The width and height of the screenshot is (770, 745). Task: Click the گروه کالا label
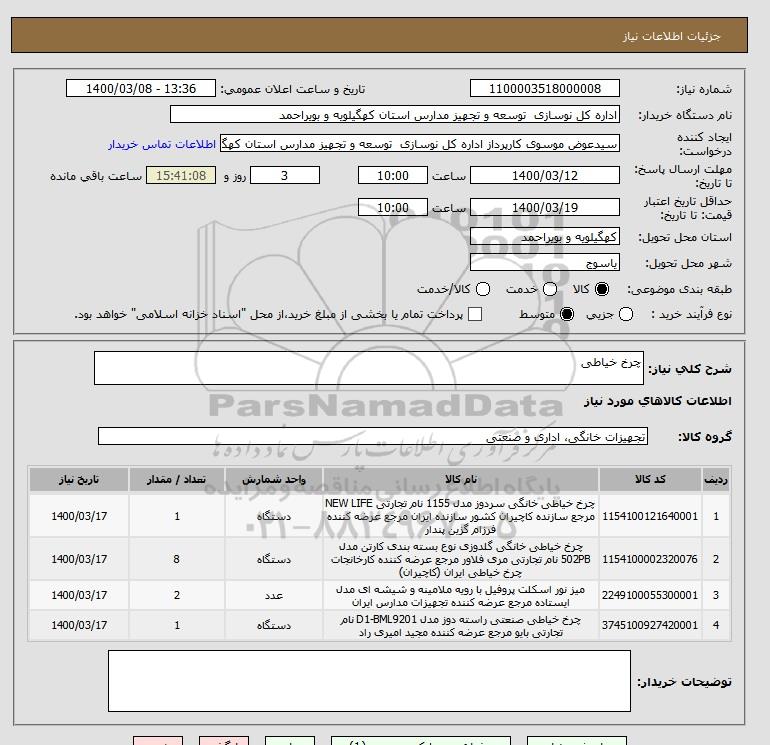point(705,436)
